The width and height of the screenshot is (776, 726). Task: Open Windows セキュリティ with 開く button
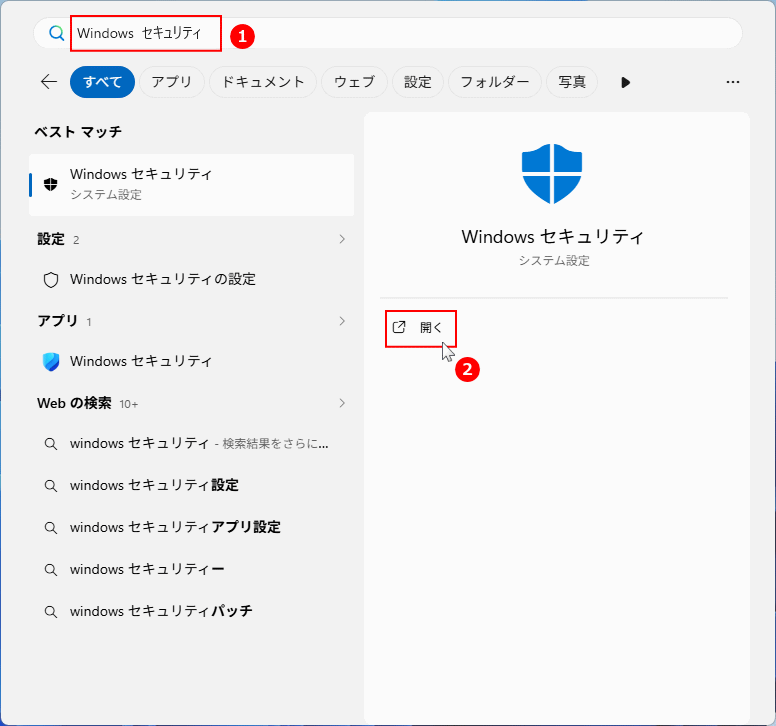click(x=421, y=328)
